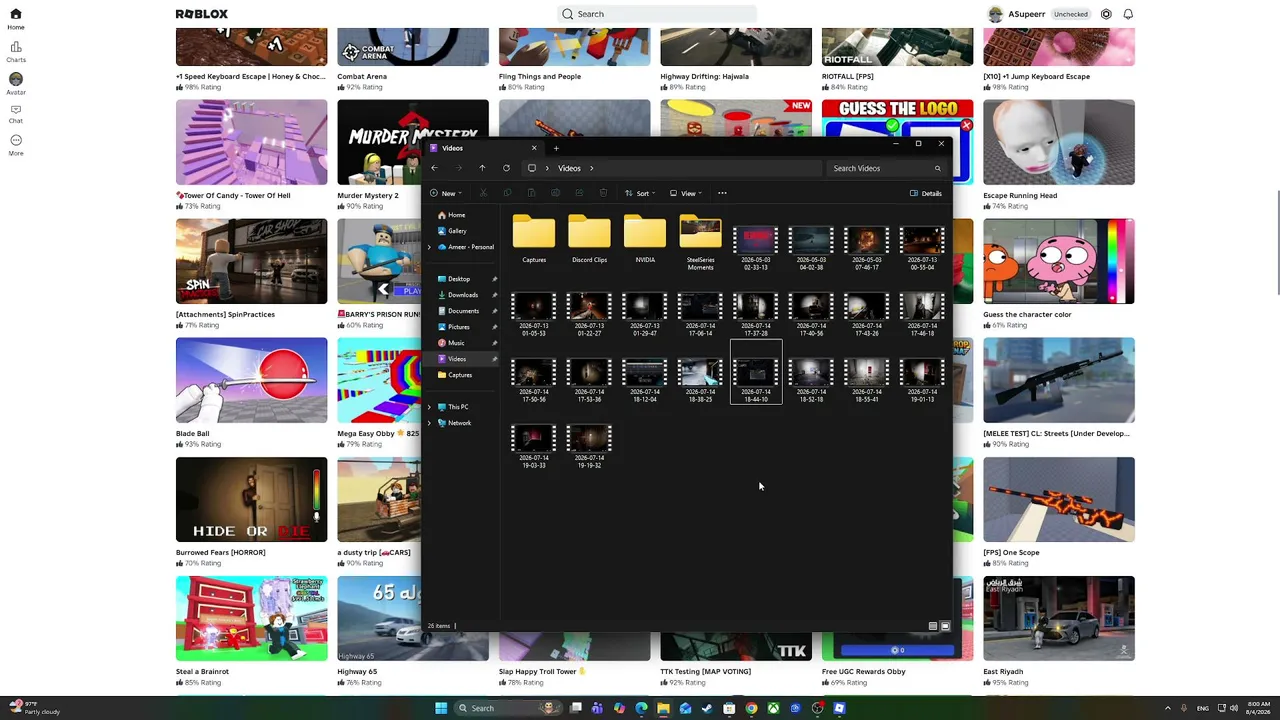Open the Hide or Die Burrowed Fears thumbnail
1280x720 pixels.
click(251, 499)
